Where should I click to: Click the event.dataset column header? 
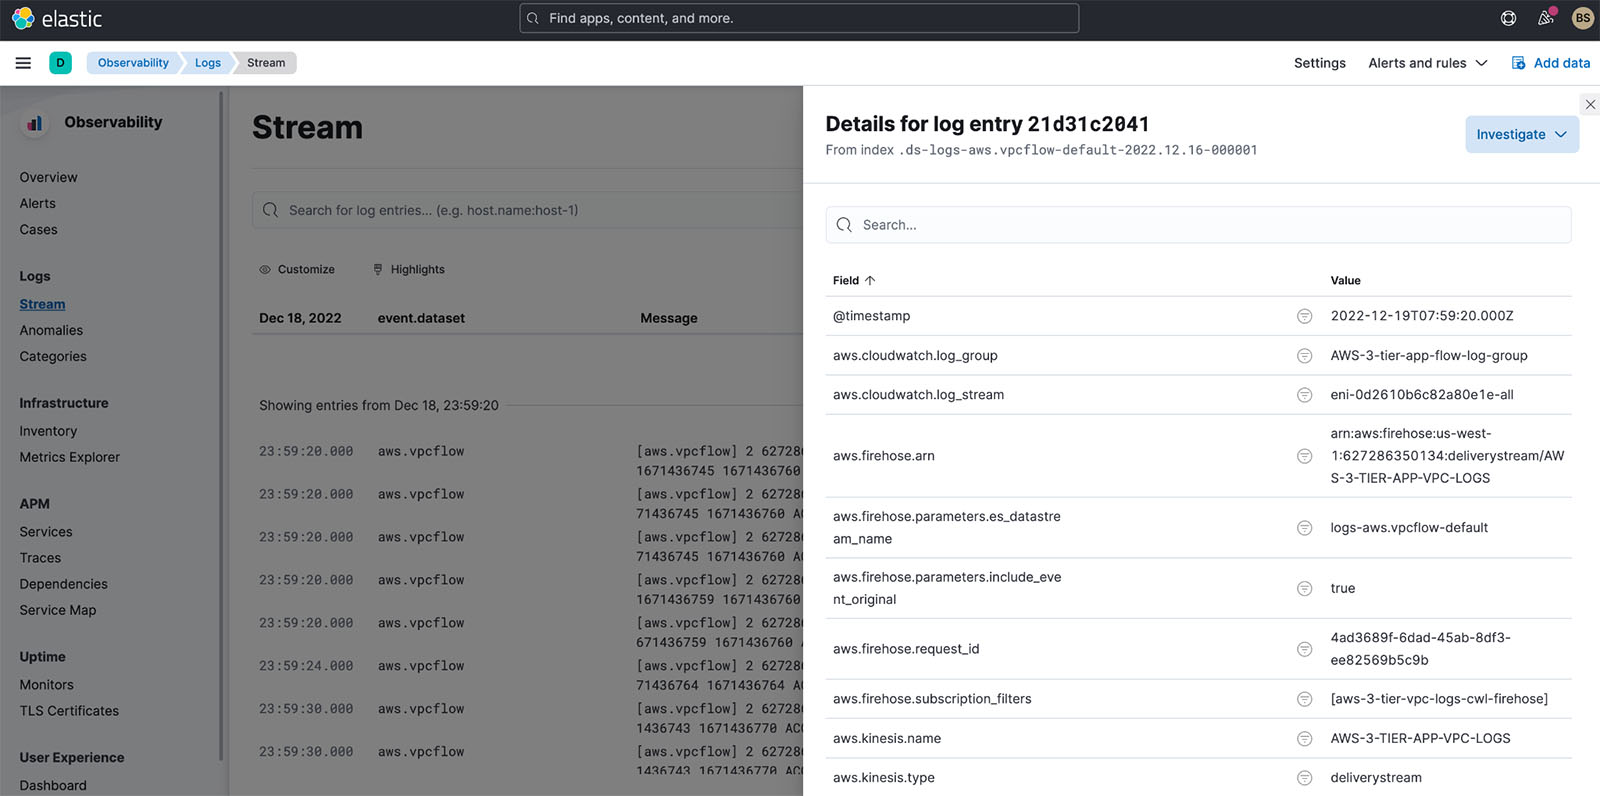point(421,318)
